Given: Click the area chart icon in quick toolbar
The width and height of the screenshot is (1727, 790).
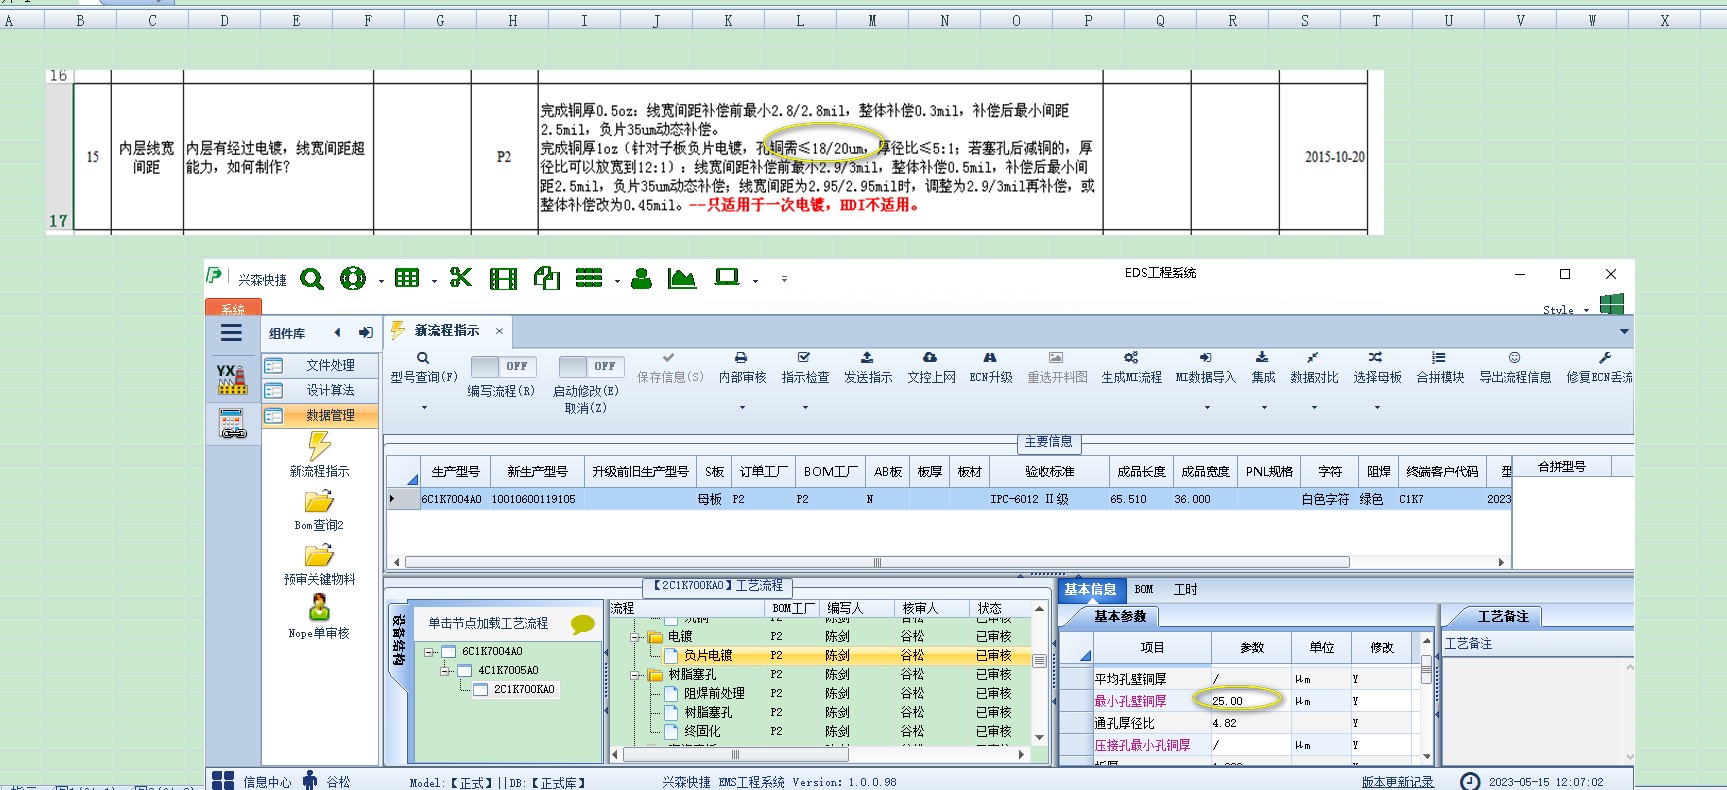Looking at the screenshot, I should tap(682, 279).
